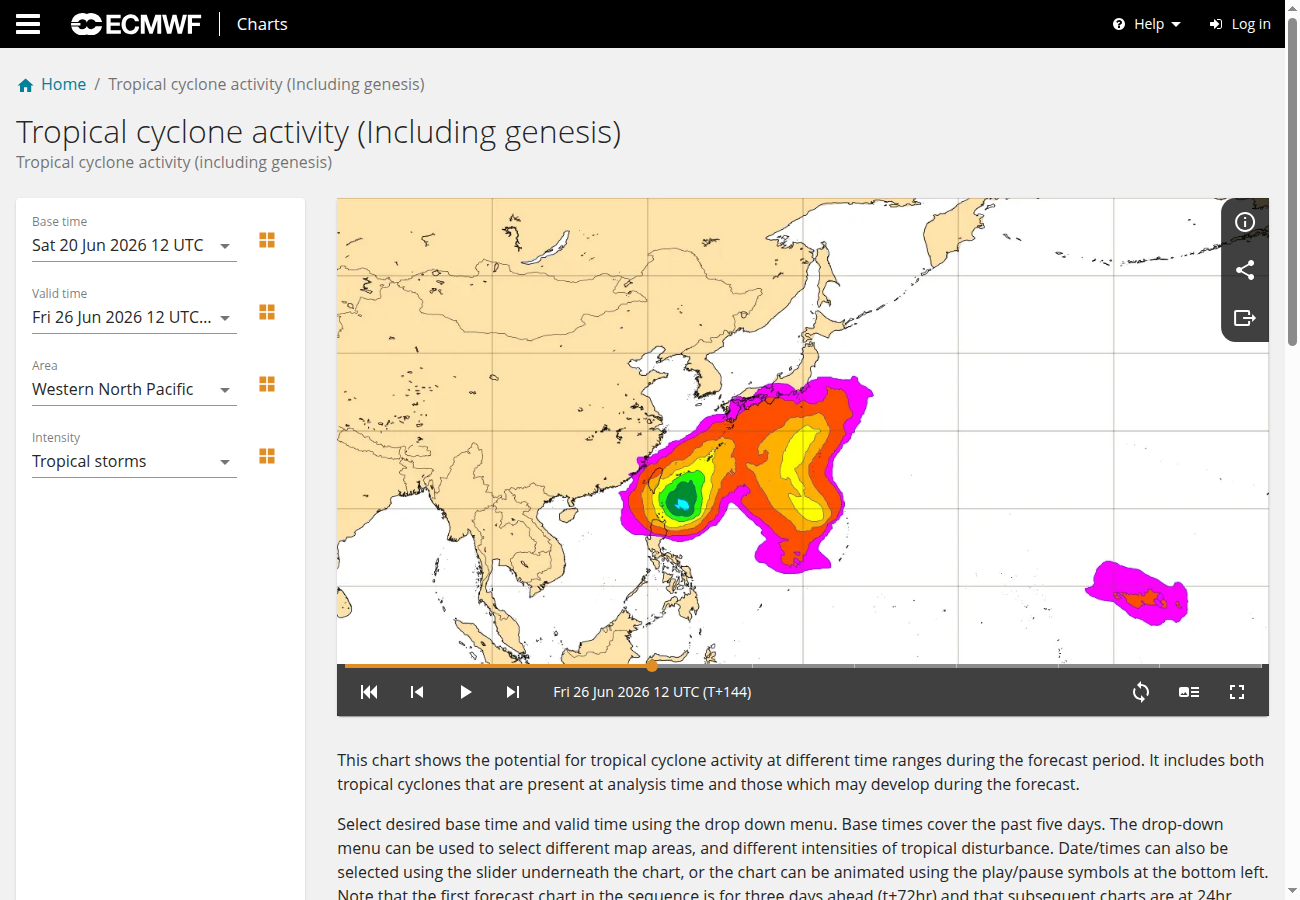Click the share chart icon
1300x900 pixels.
(x=1245, y=270)
